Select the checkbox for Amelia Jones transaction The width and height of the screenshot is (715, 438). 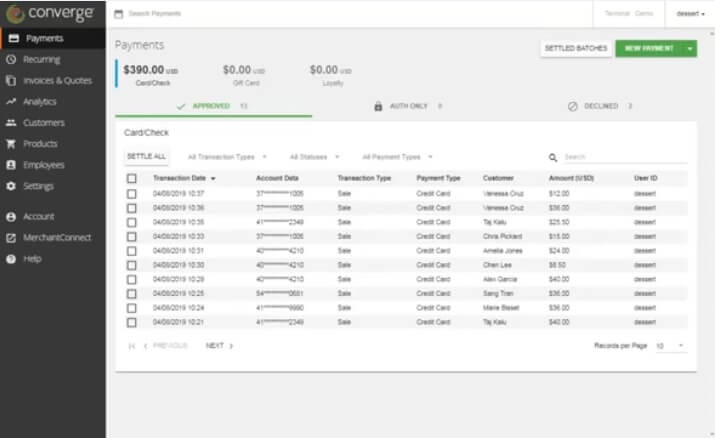(132, 251)
